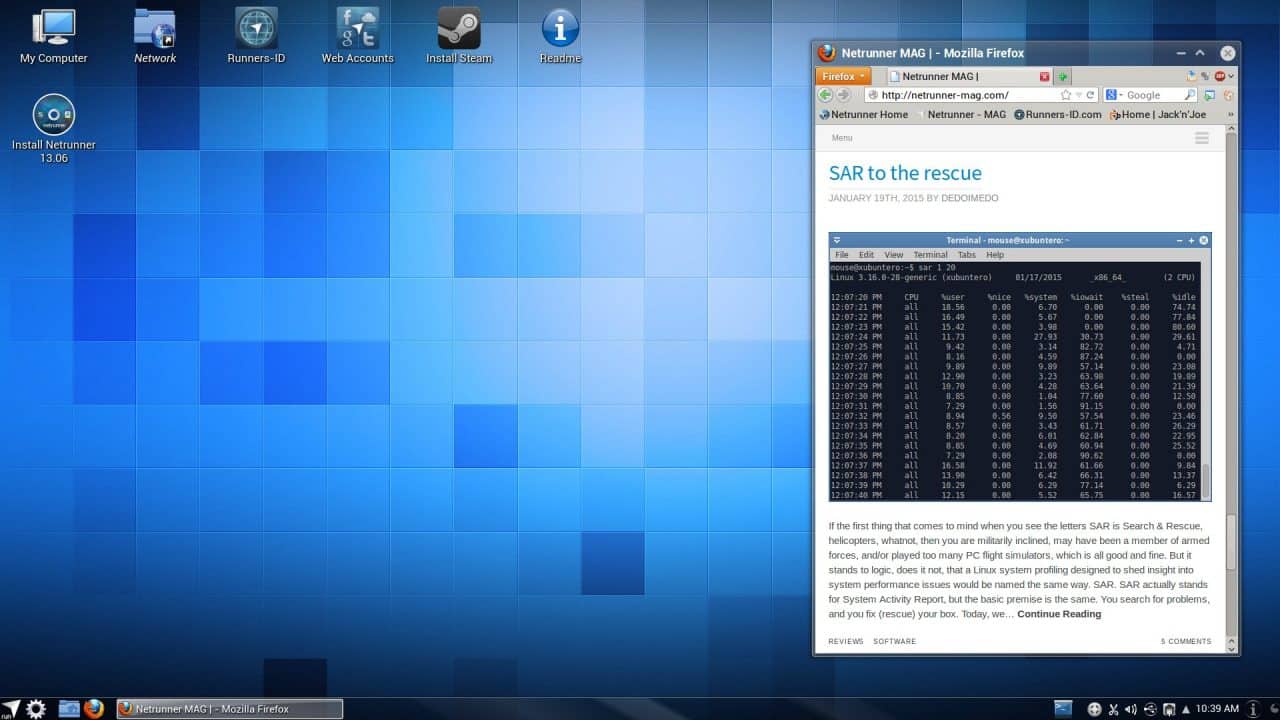Image resolution: width=1280 pixels, height=720 pixels.
Task: Click the Menu item on the webpage
Action: [841, 138]
